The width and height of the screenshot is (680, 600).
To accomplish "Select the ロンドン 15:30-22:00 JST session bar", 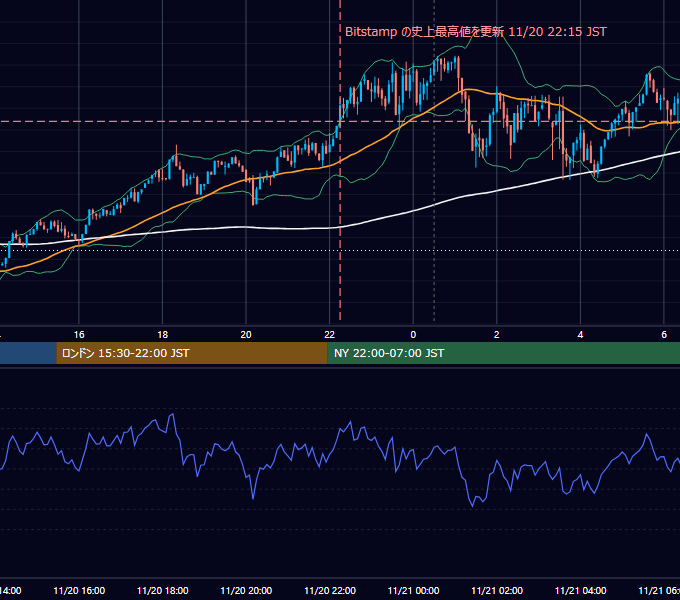I will click(192, 353).
